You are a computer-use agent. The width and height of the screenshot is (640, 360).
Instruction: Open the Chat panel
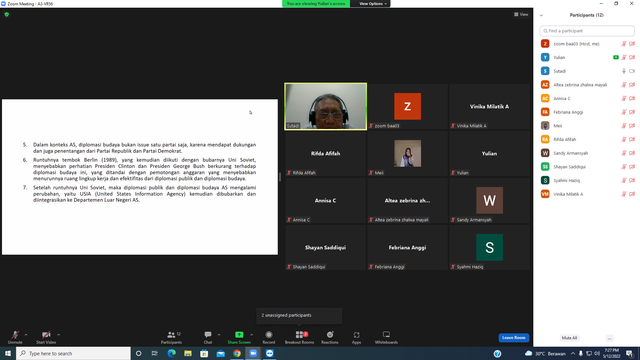click(208, 337)
